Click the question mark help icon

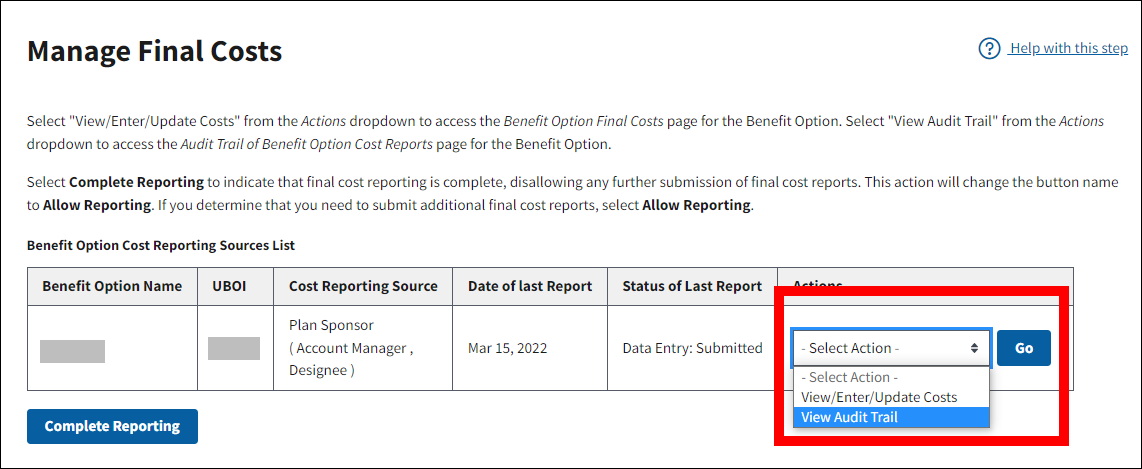[x=989, y=49]
